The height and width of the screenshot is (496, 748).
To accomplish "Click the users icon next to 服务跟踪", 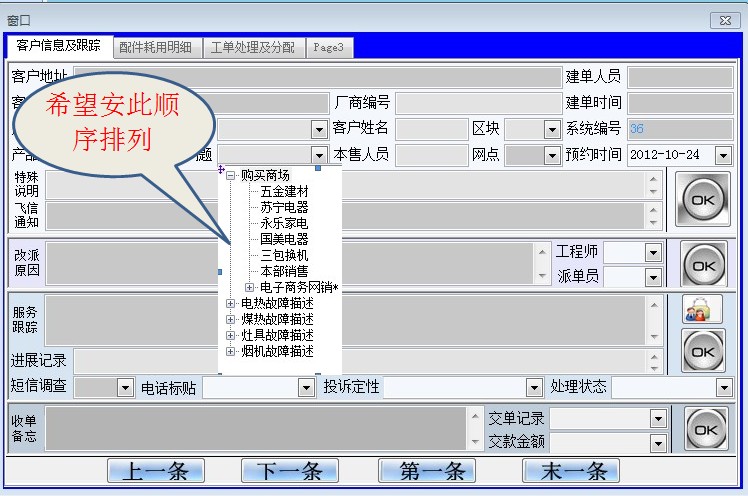I will point(703,310).
